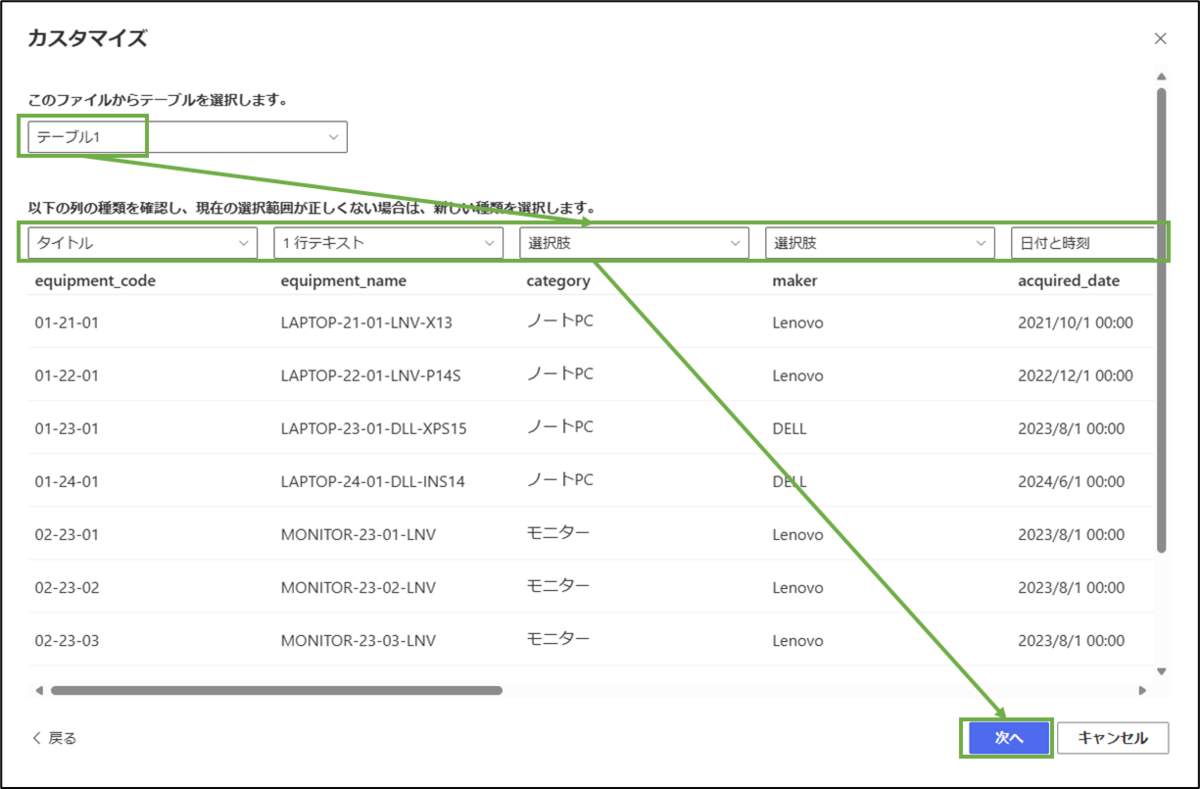The width and height of the screenshot is (1200, 789).
Task: Open the category column 選択肢 type dropdown
Action: click(x=634, y=243)
